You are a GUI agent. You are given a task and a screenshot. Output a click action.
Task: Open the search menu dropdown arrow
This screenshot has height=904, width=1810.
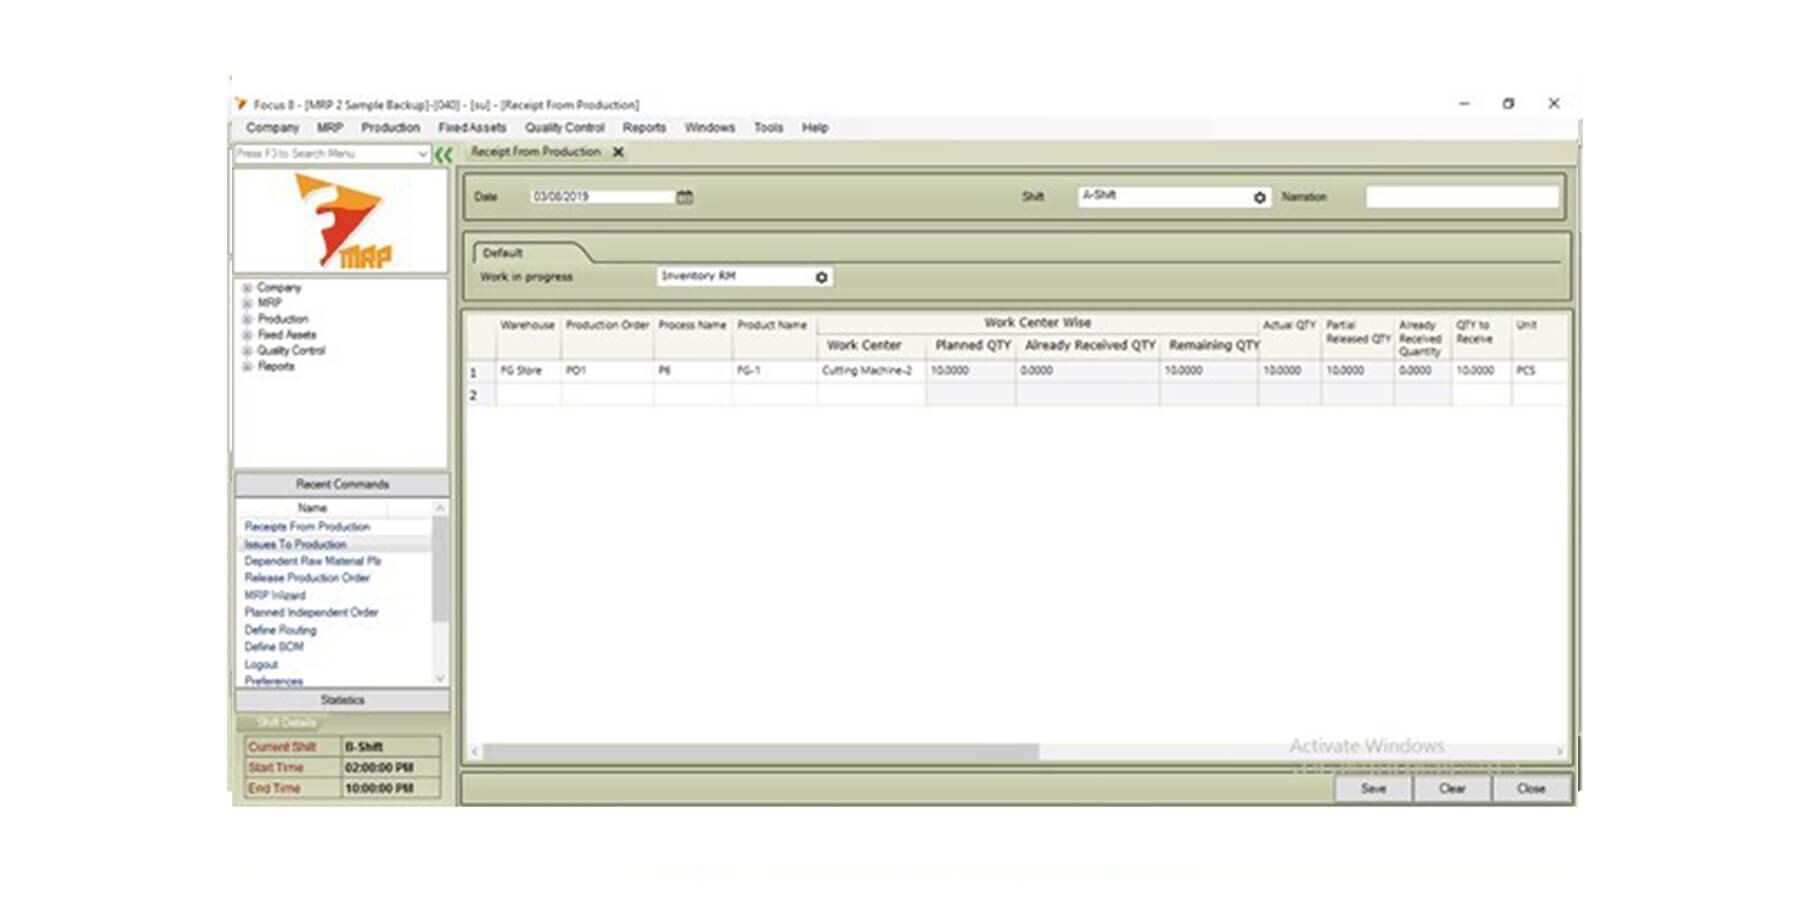[422, 154]
